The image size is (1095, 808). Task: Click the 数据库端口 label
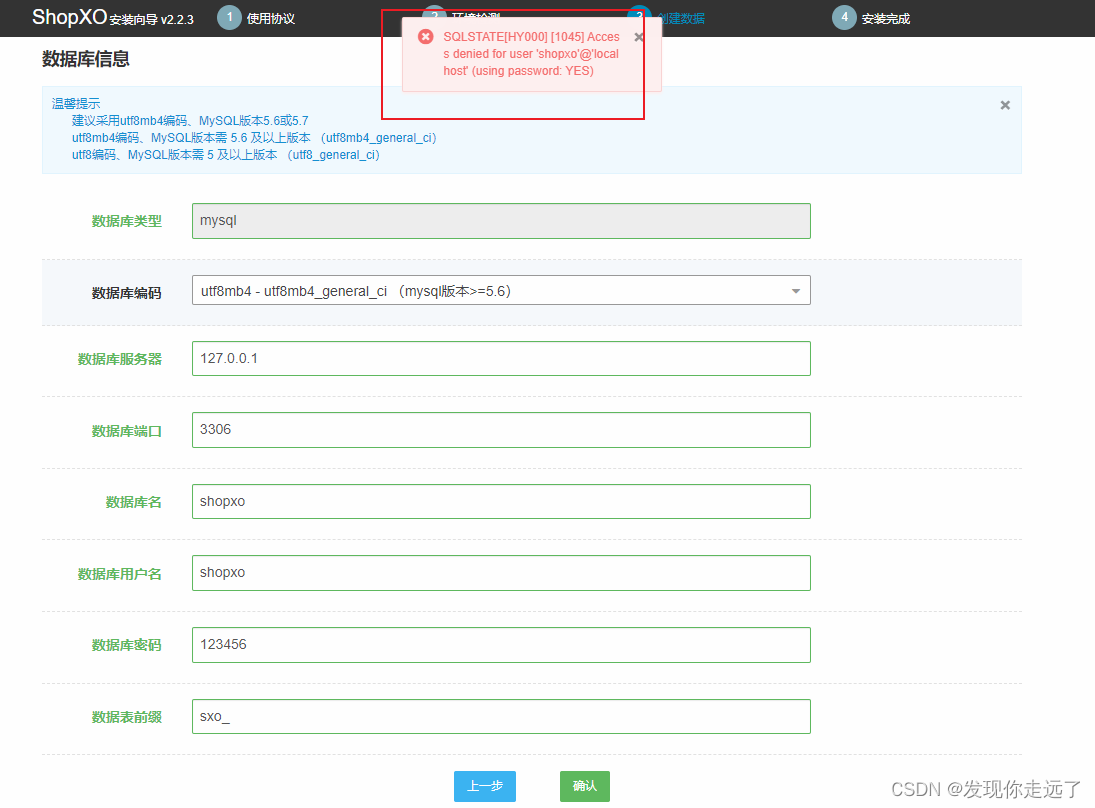[x=126, y=431]
